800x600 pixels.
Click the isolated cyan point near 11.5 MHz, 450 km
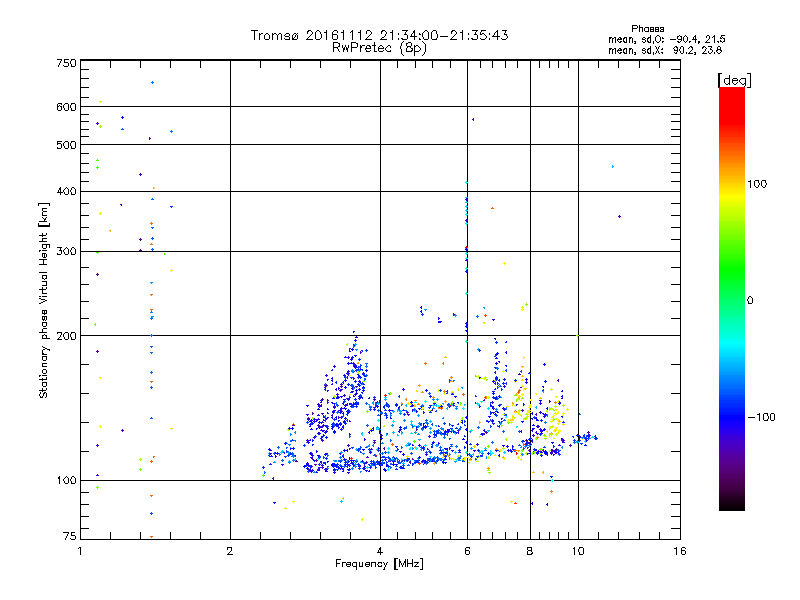(x=613, y=166)
